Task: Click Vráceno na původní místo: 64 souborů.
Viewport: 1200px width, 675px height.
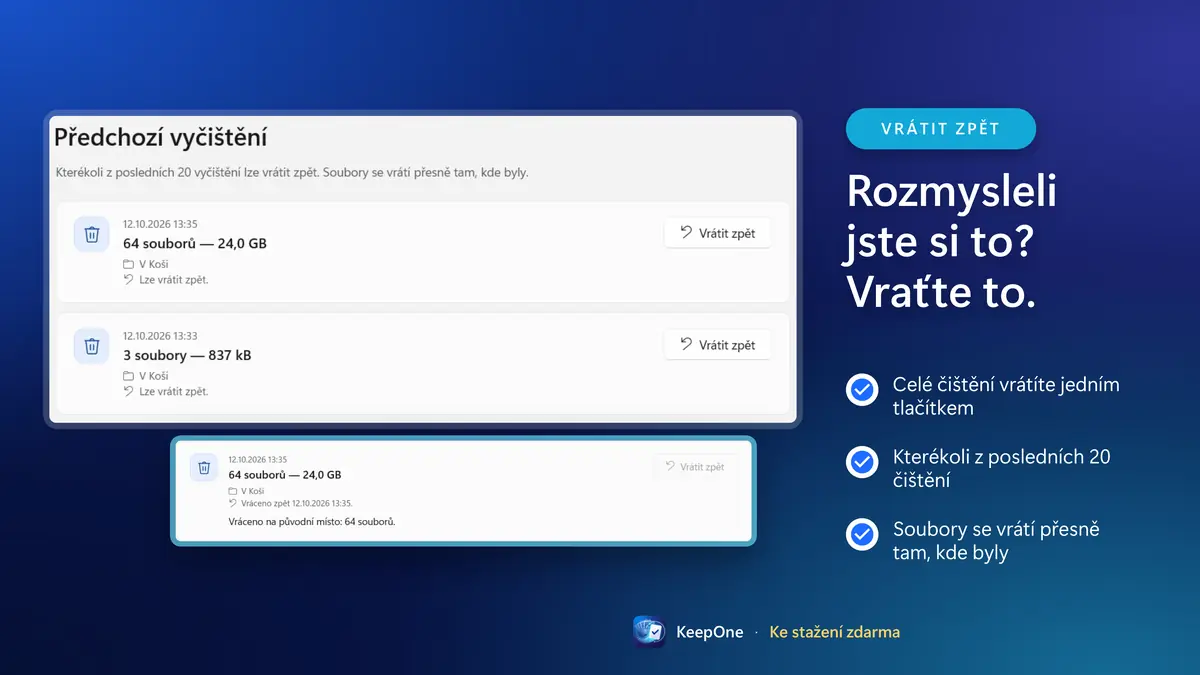Action: pos(312,522)
